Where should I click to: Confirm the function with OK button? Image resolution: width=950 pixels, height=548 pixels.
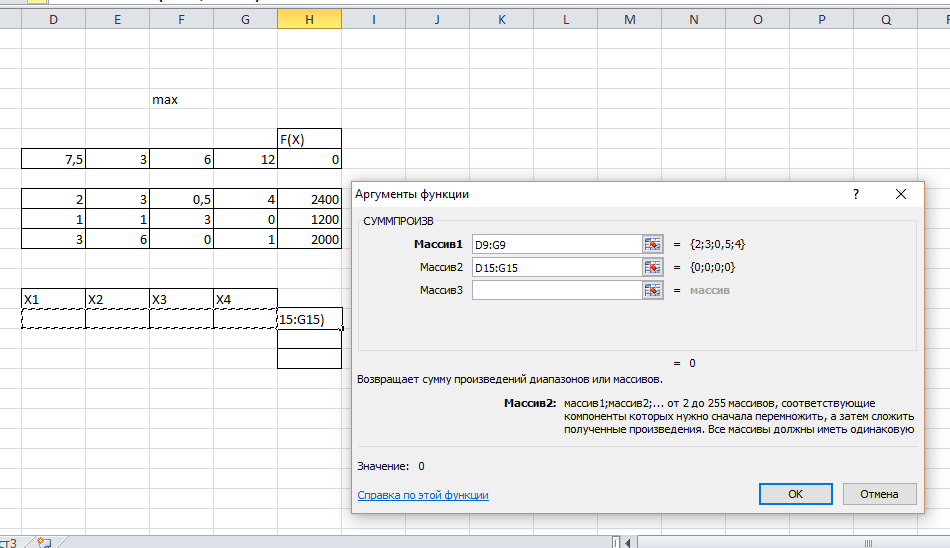click(x=796, y=494)
